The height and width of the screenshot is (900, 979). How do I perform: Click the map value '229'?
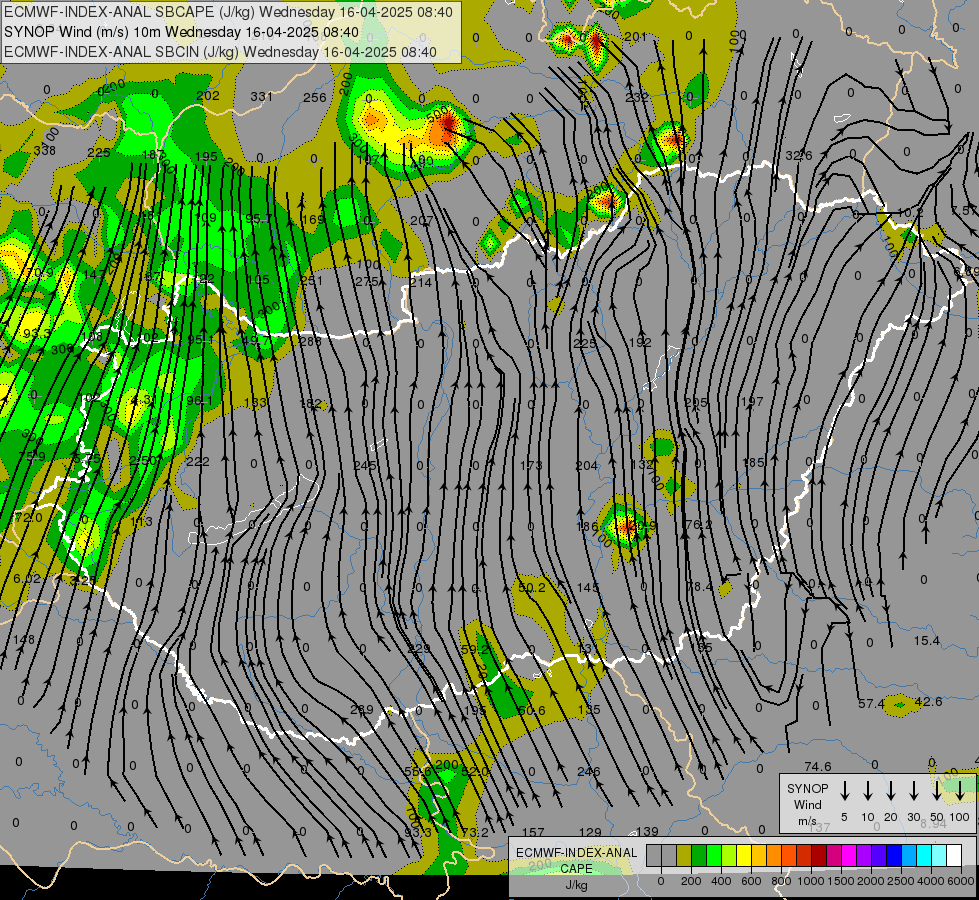(x=418, y=649)
